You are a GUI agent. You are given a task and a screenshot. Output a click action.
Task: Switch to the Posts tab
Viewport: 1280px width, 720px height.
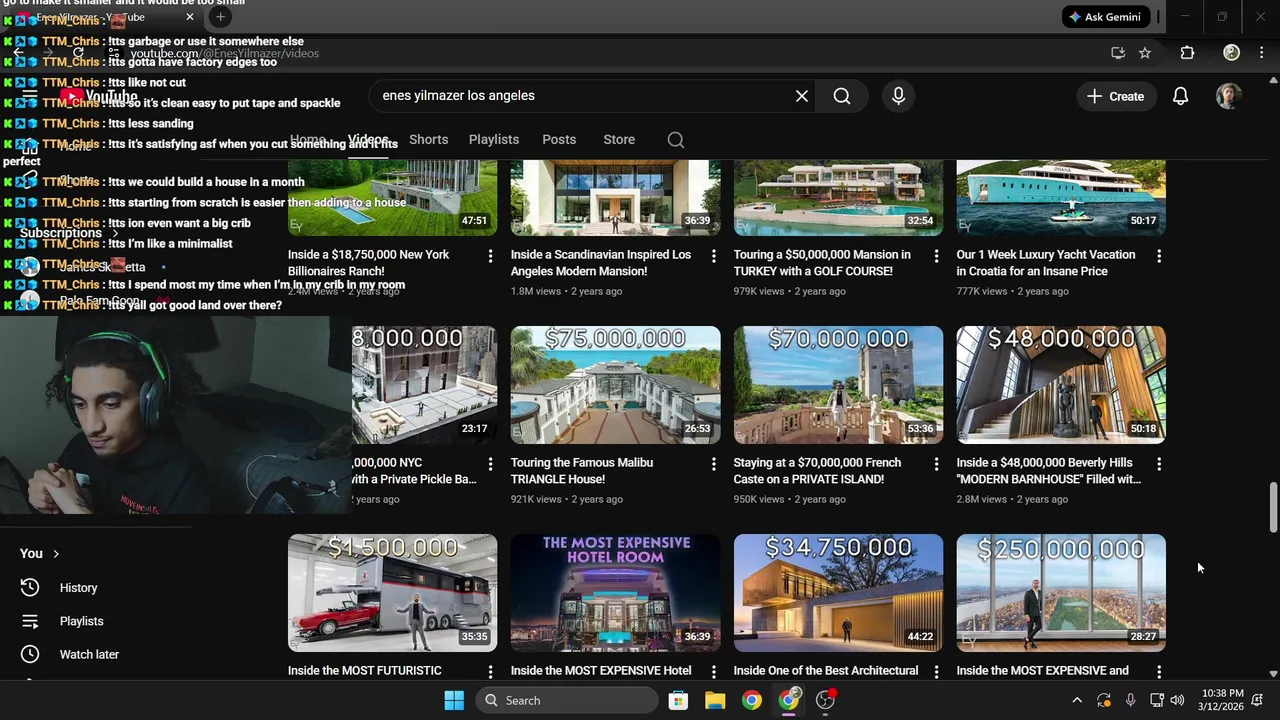559,139
